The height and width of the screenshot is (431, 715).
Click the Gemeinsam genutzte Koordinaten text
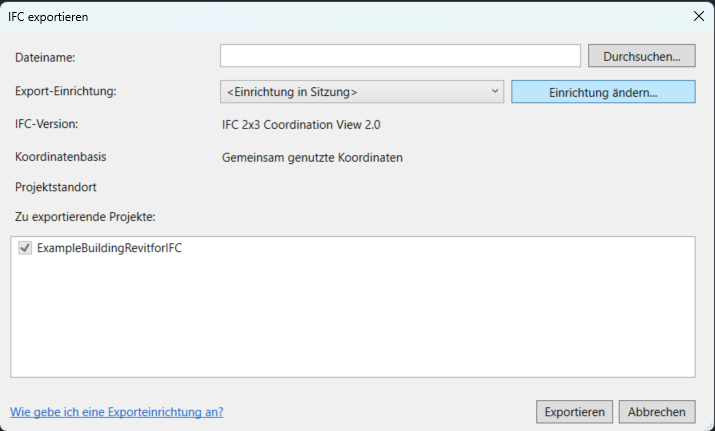click(x=312, y=157)
